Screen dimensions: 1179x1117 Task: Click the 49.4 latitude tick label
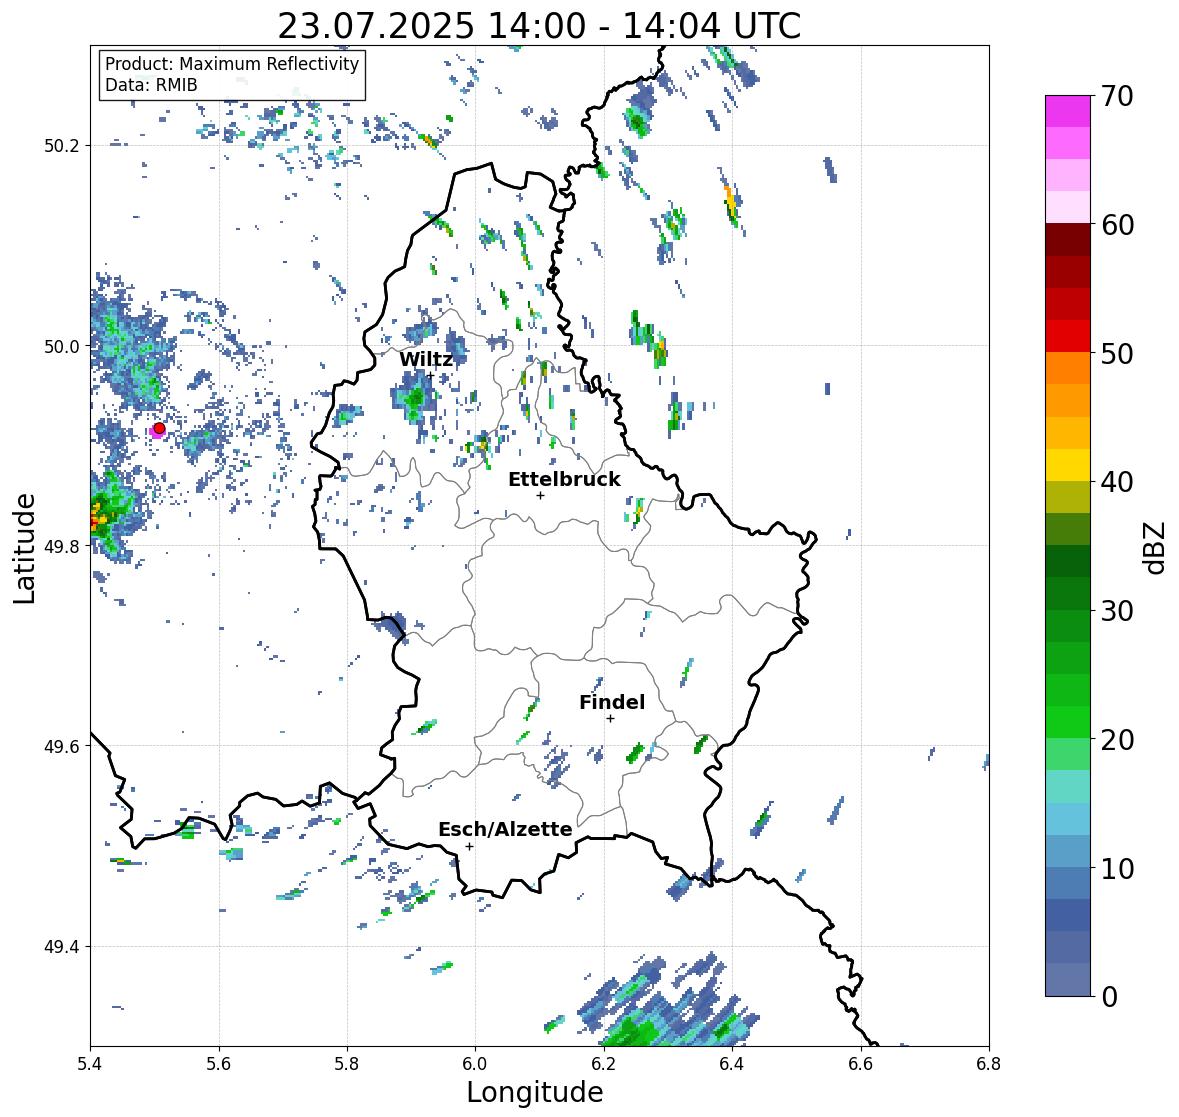tap(61, 947)
